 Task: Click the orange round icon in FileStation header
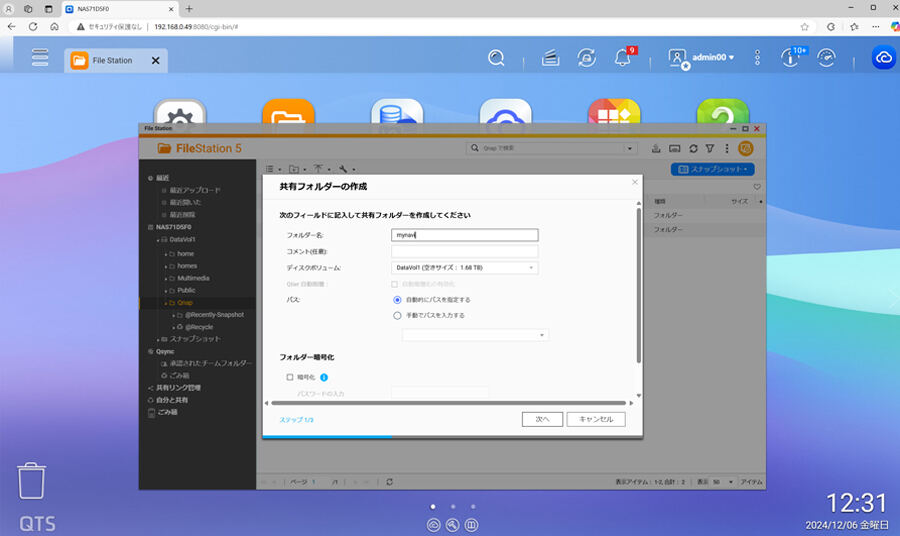coord(746,149)
